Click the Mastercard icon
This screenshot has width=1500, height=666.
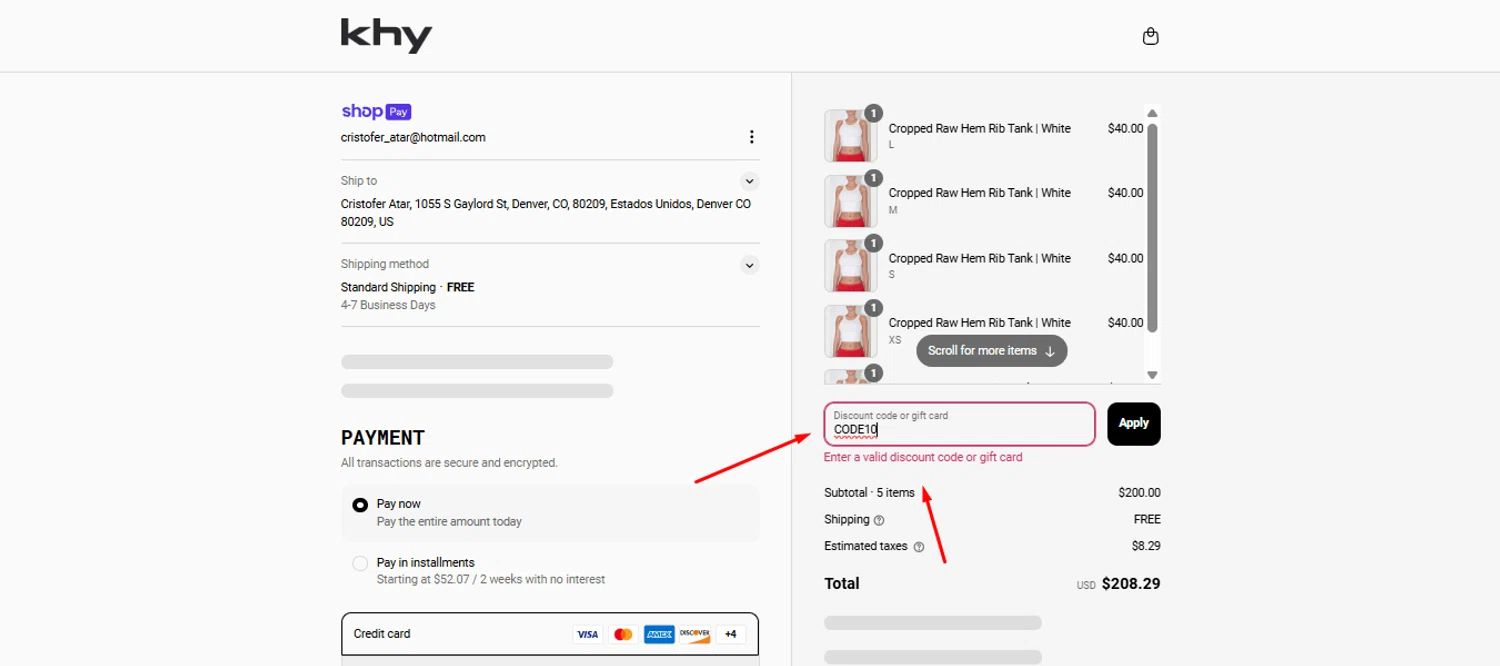point(623,634)
